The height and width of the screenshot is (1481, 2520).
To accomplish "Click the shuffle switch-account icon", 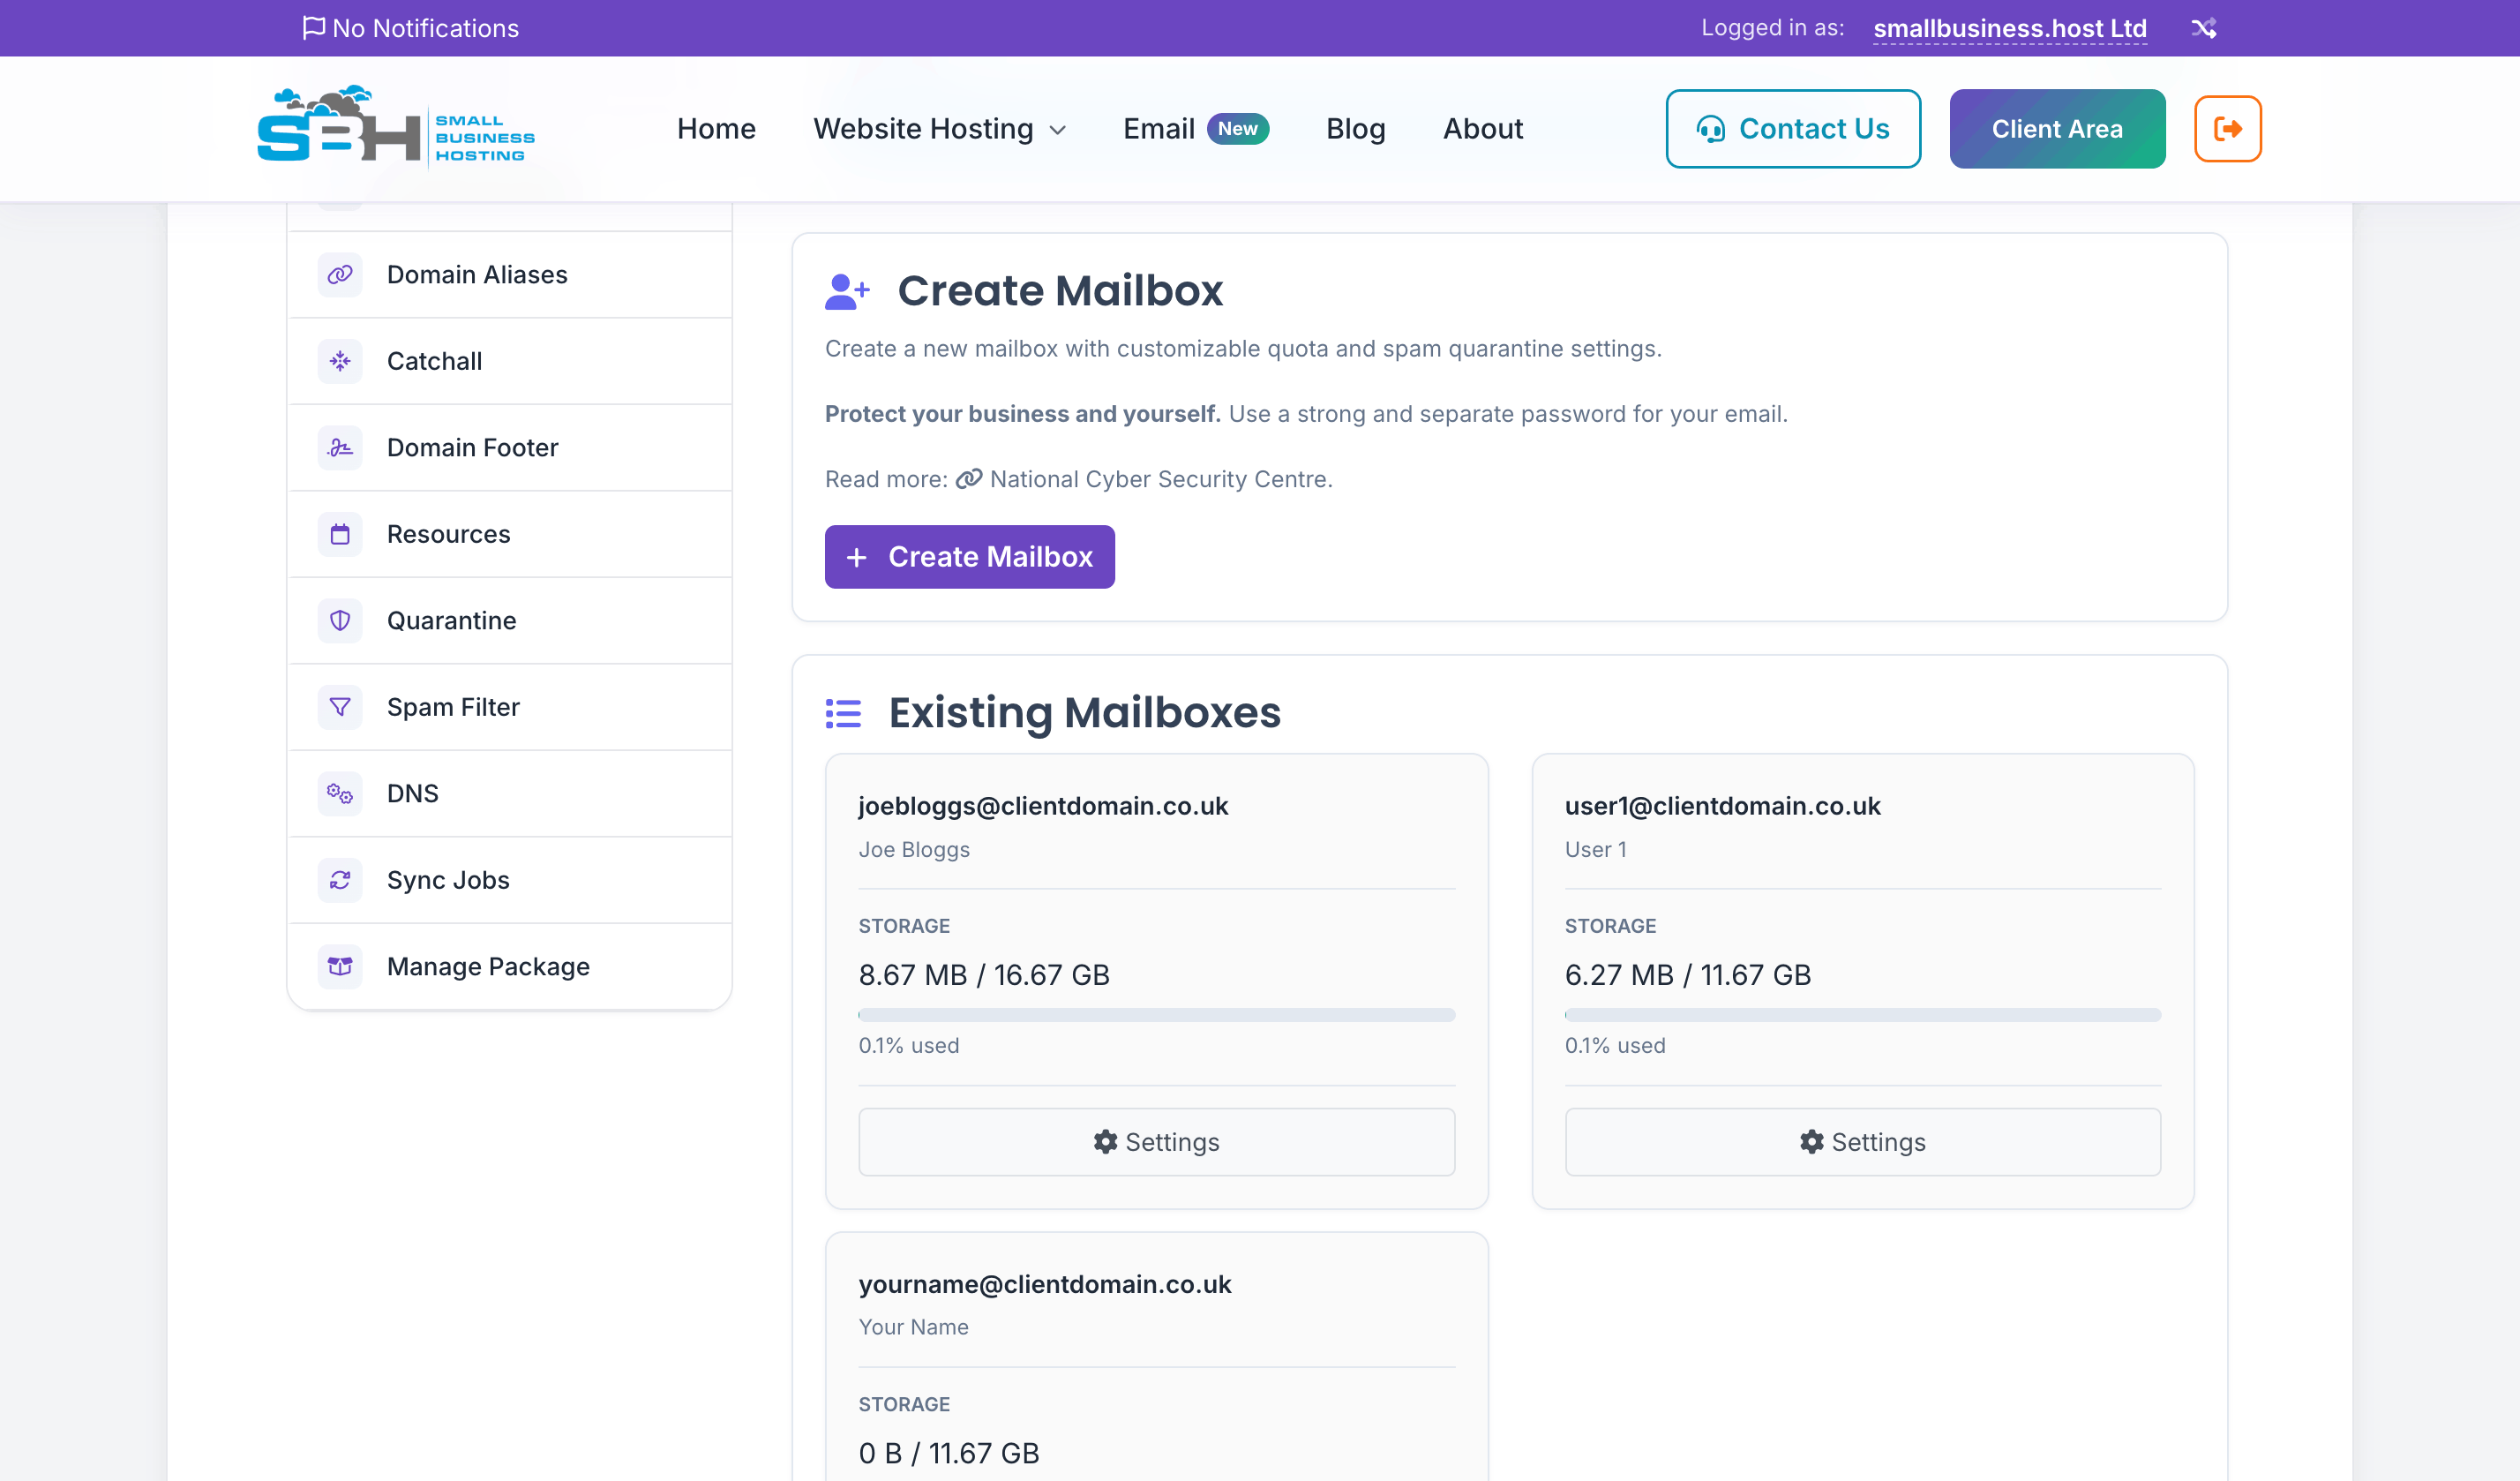I will pos(2203,28).
